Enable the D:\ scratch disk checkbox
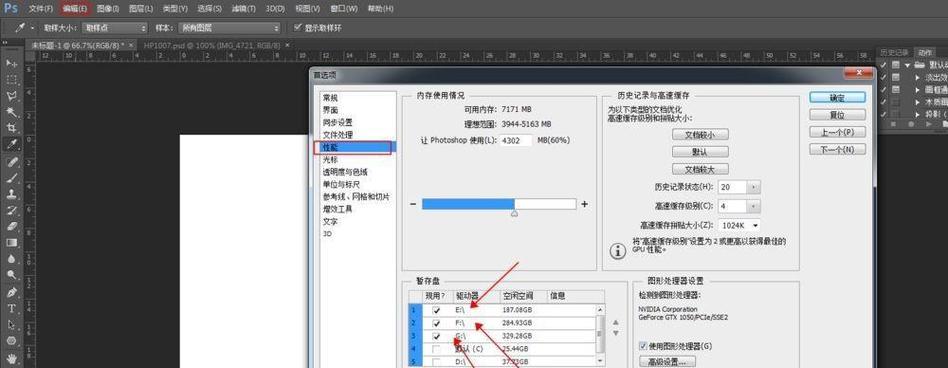 tap(437, 362)
